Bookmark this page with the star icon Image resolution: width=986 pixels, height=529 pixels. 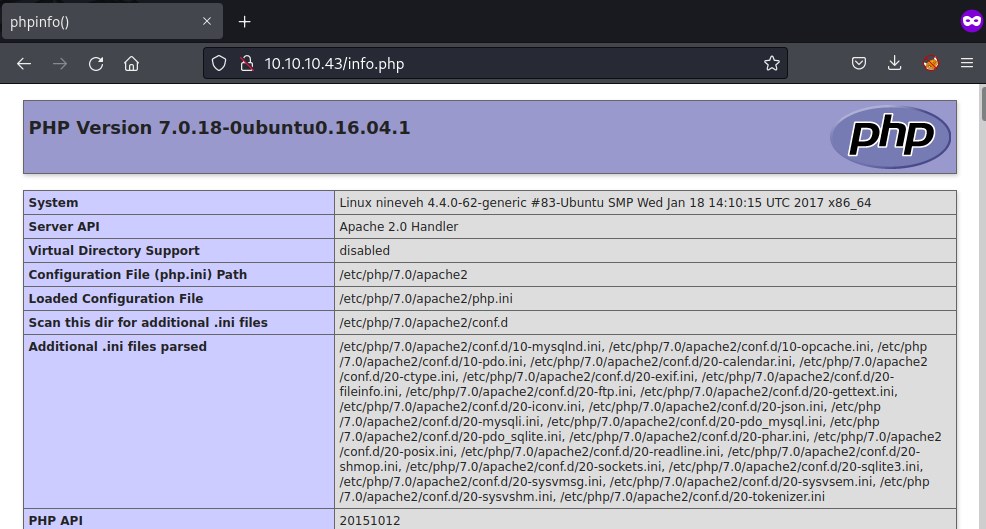[x=771, y=63]
